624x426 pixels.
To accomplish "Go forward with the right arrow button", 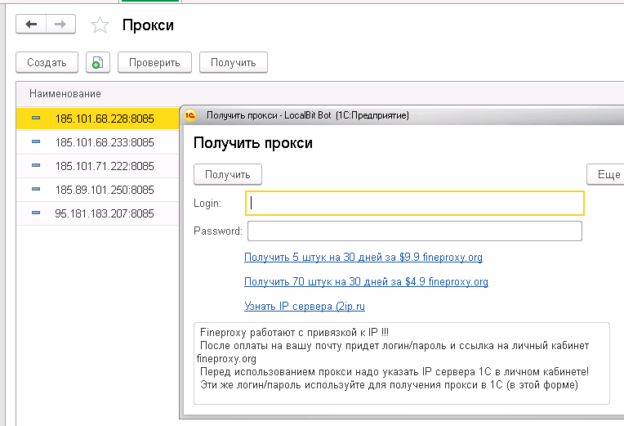I will pos(61,24).
